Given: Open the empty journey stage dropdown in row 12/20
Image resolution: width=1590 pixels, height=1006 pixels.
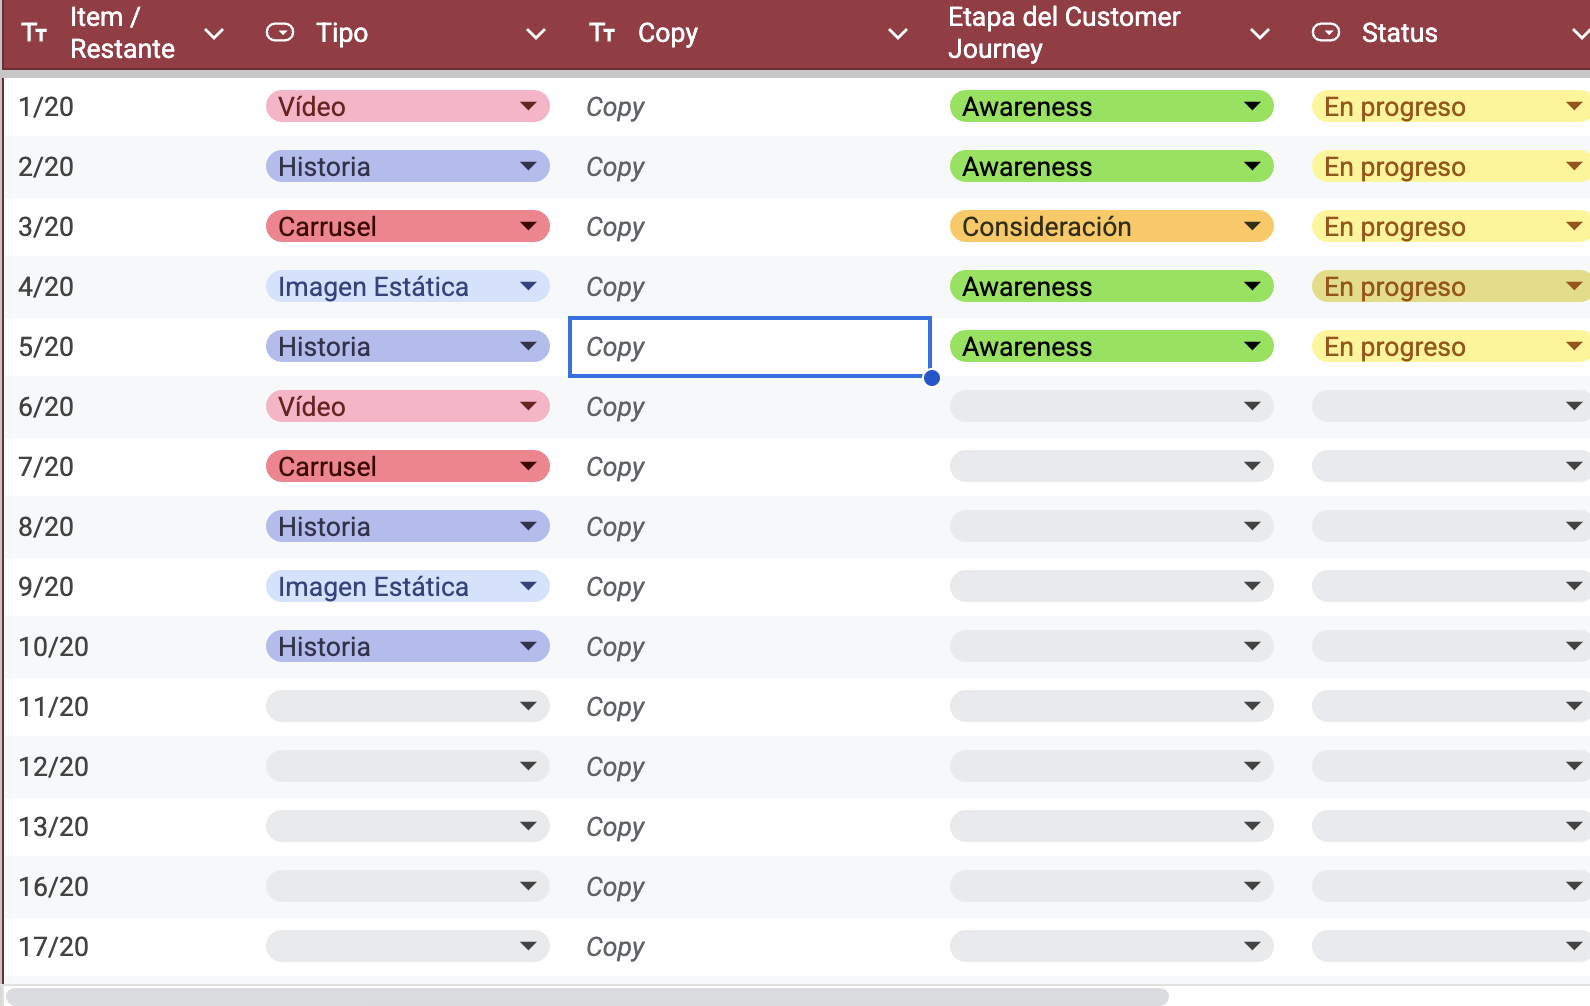Looking at the screenshot, I should click(x=1111, y=766).
